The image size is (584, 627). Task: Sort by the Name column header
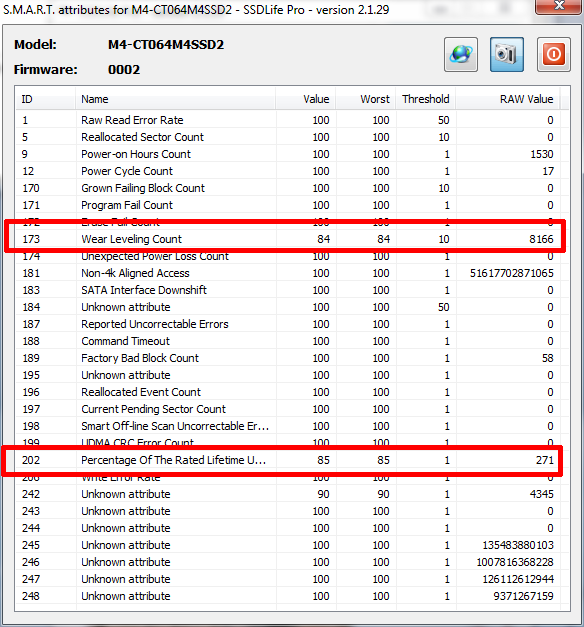click(176, 99)
